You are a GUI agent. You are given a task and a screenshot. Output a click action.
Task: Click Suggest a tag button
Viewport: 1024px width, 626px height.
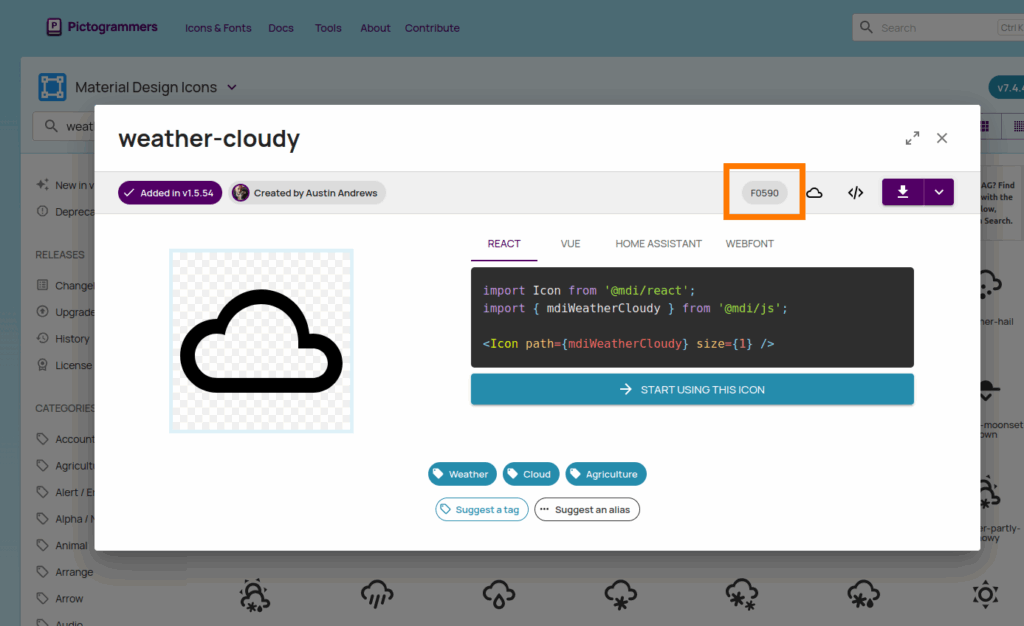(480, 509)
